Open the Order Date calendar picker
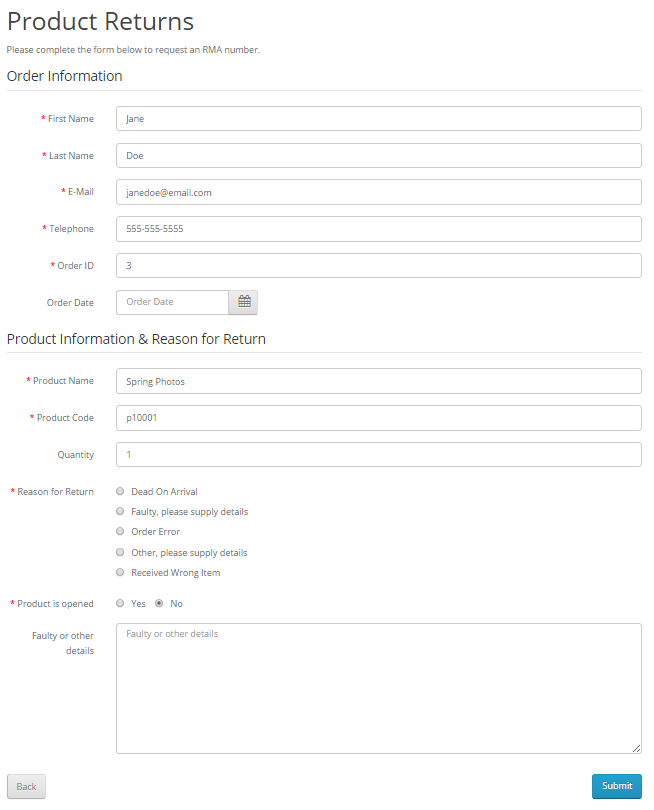 243,302
